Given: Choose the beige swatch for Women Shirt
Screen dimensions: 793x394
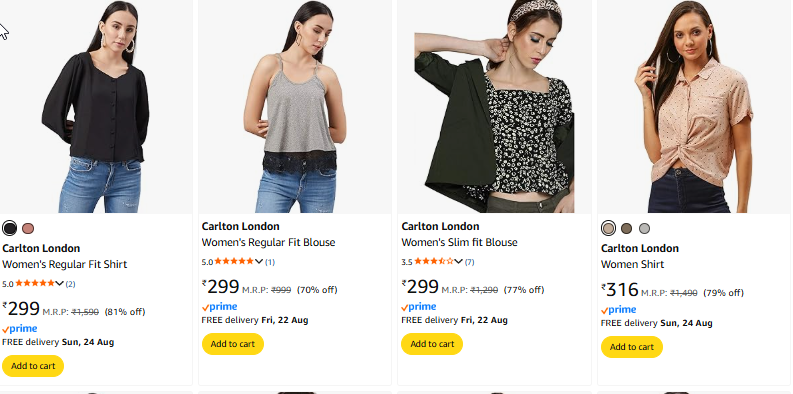Looking at the screenshot, I should [x=608, y=229].
